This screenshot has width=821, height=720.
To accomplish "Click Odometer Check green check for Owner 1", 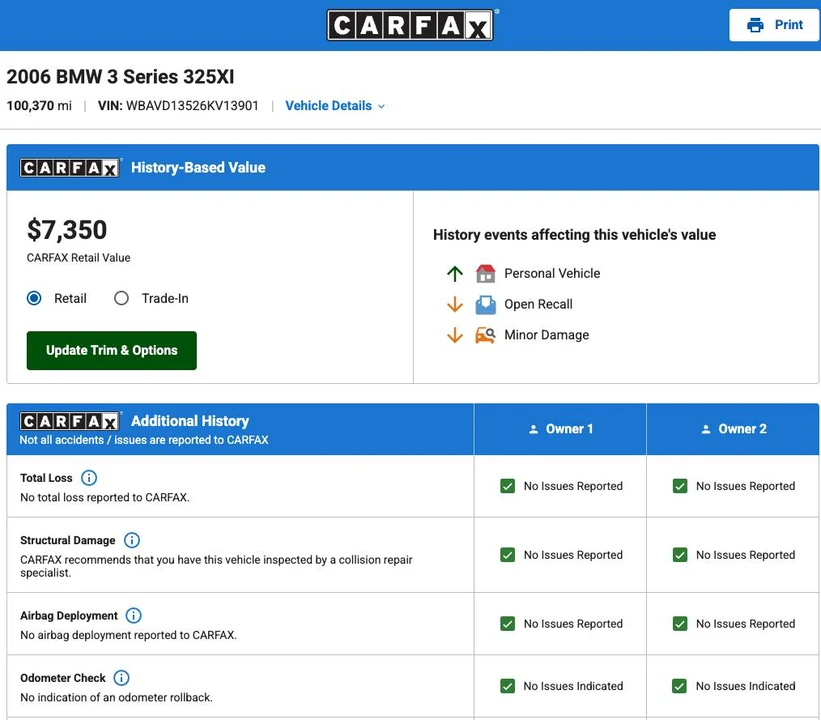I will click(x=507, y=686).
